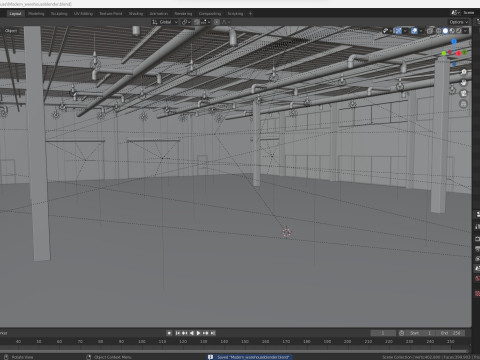Click the Scene name field
Image resolution: width=480 pixels, height=360 pixels.
pos(470,13)
